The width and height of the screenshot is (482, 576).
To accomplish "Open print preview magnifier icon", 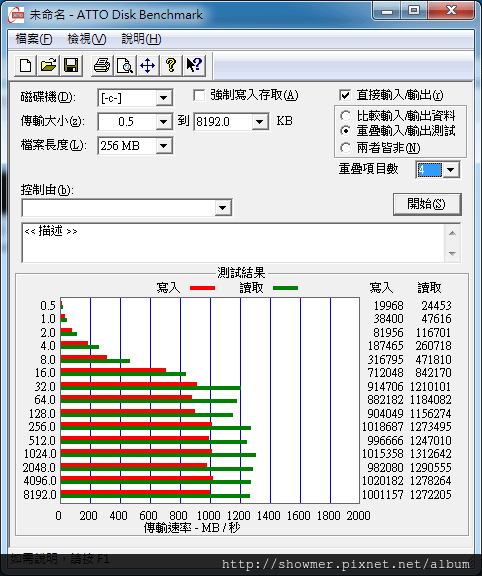I will coord(125,66).
